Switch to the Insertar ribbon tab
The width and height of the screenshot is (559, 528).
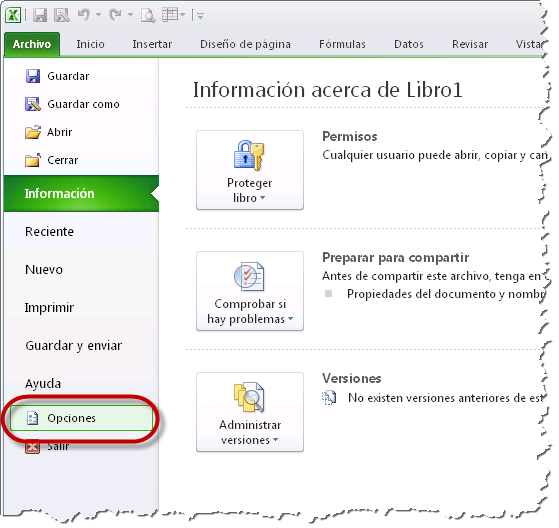click(152, 44)
